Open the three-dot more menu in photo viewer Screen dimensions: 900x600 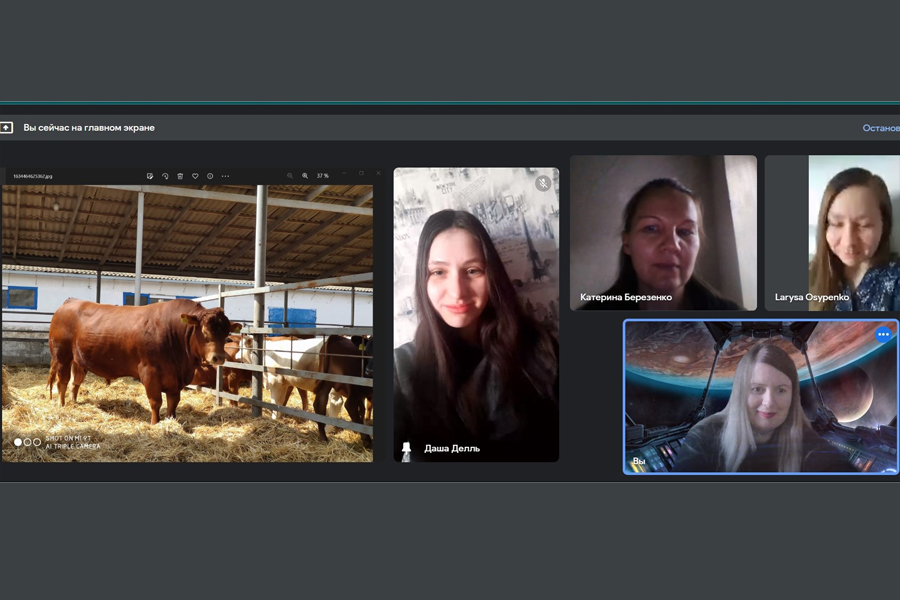tap(226, 176)
